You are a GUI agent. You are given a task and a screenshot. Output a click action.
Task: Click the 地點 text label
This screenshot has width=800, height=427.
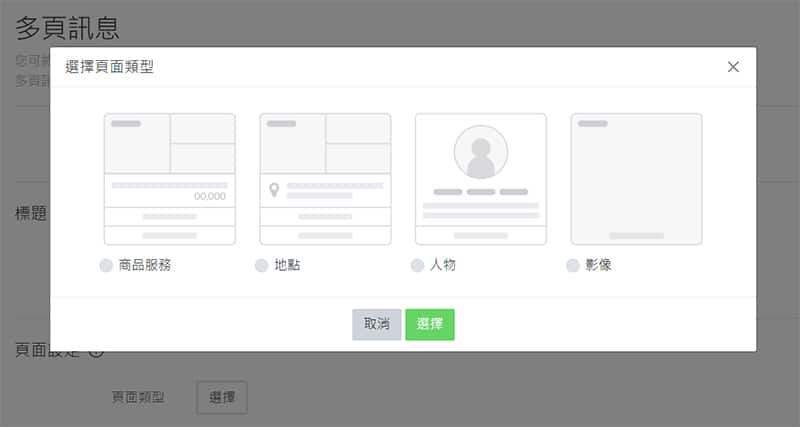click(x=287, y=266)
